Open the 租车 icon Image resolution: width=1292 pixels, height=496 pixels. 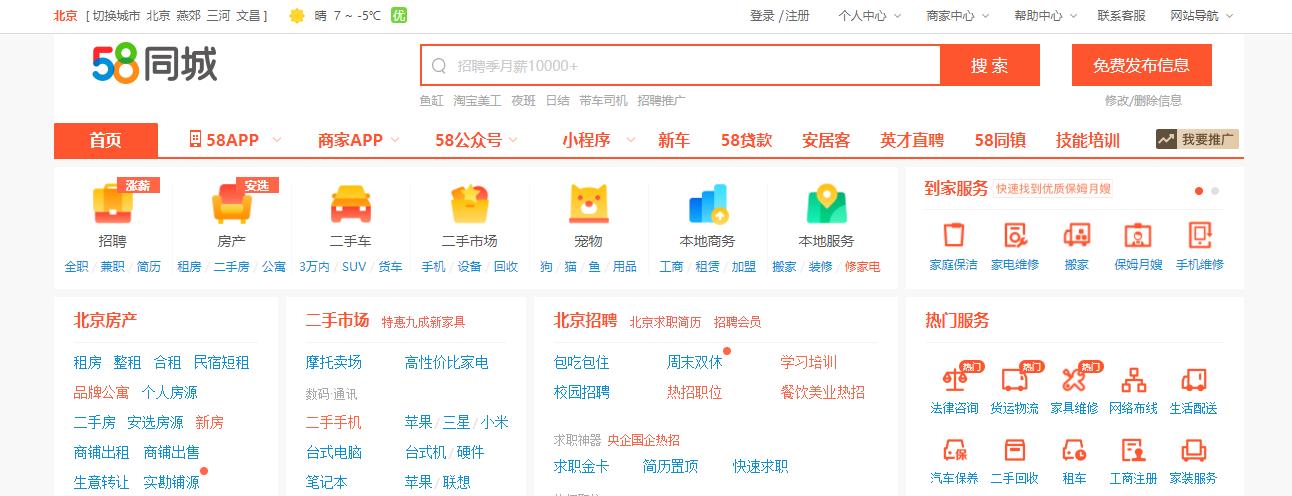tap(1074, 450)
